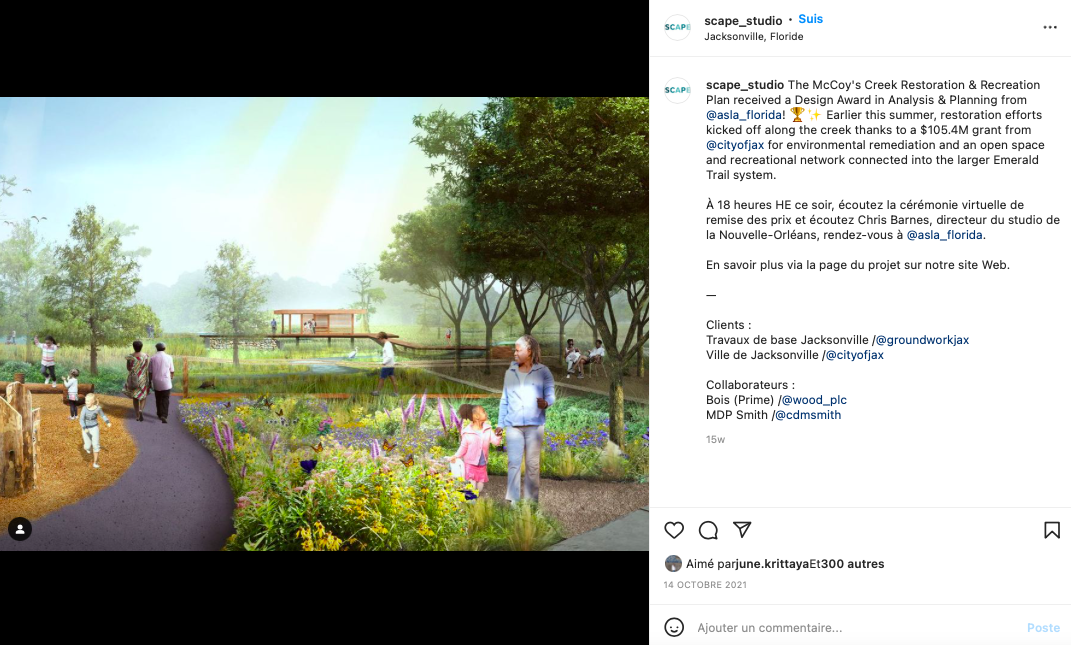
Task: Visit the @cityofjax mention in the grant sentence
Action: 735,145
